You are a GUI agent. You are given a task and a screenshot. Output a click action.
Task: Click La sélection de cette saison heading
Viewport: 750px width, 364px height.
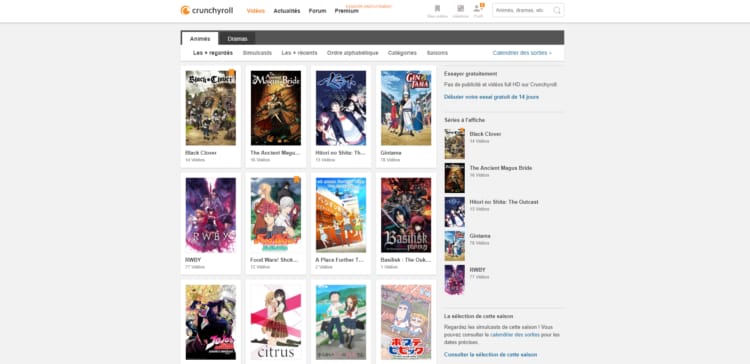pos(478,317)
